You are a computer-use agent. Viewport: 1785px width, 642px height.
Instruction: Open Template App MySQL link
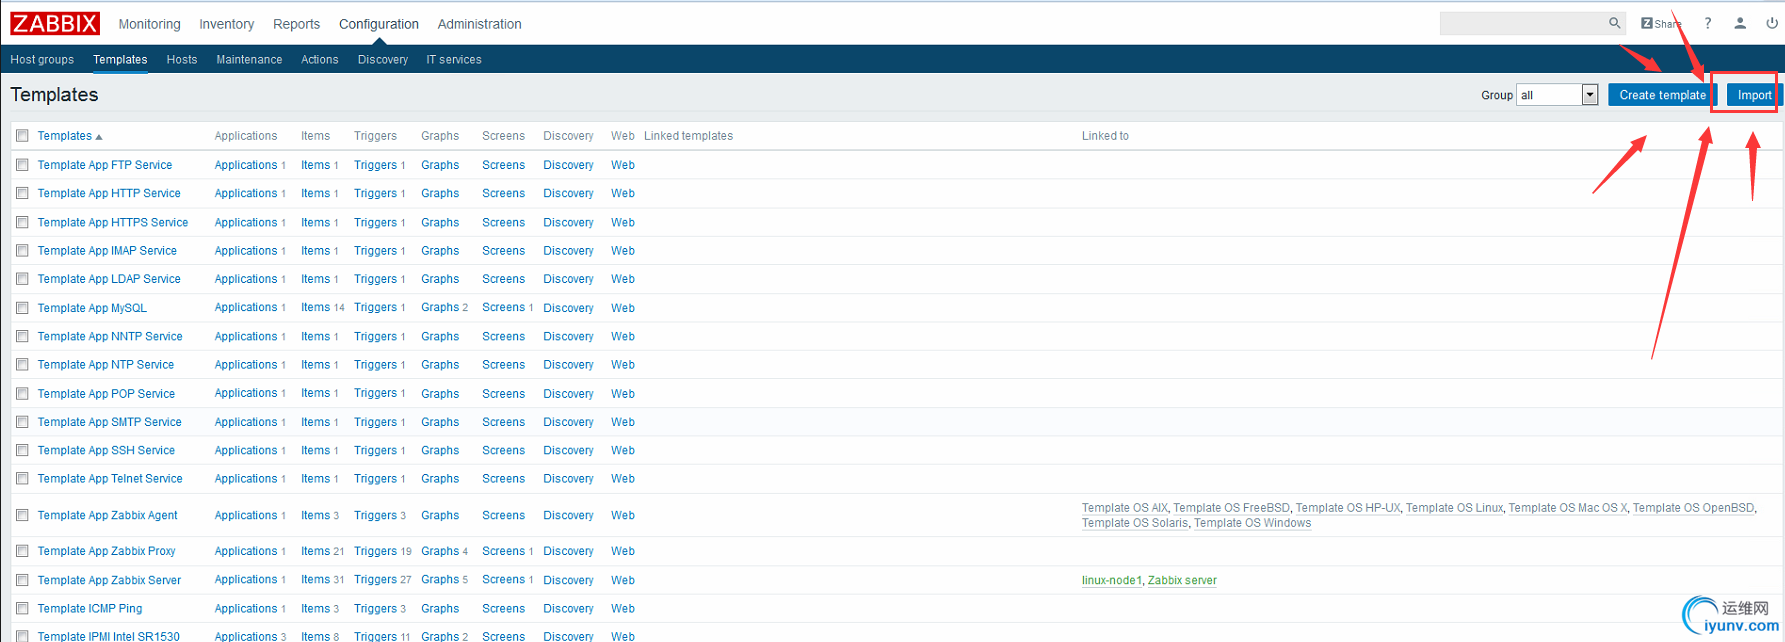(x=92, y=308)
